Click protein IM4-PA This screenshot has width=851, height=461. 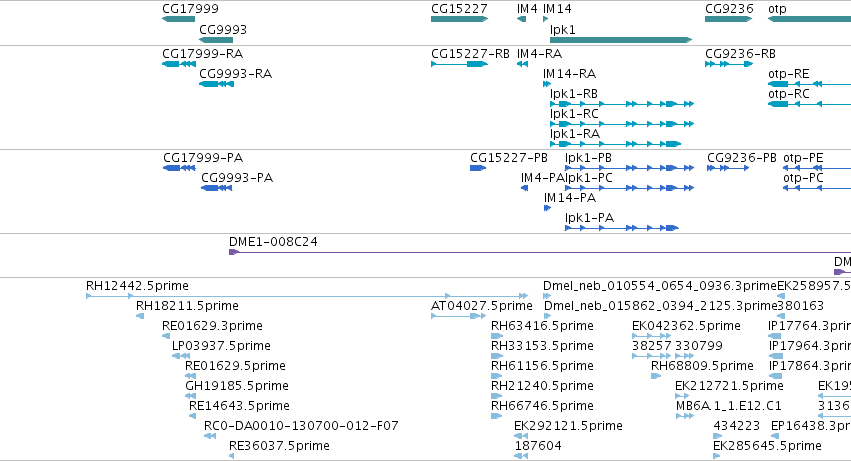(543, 178)
